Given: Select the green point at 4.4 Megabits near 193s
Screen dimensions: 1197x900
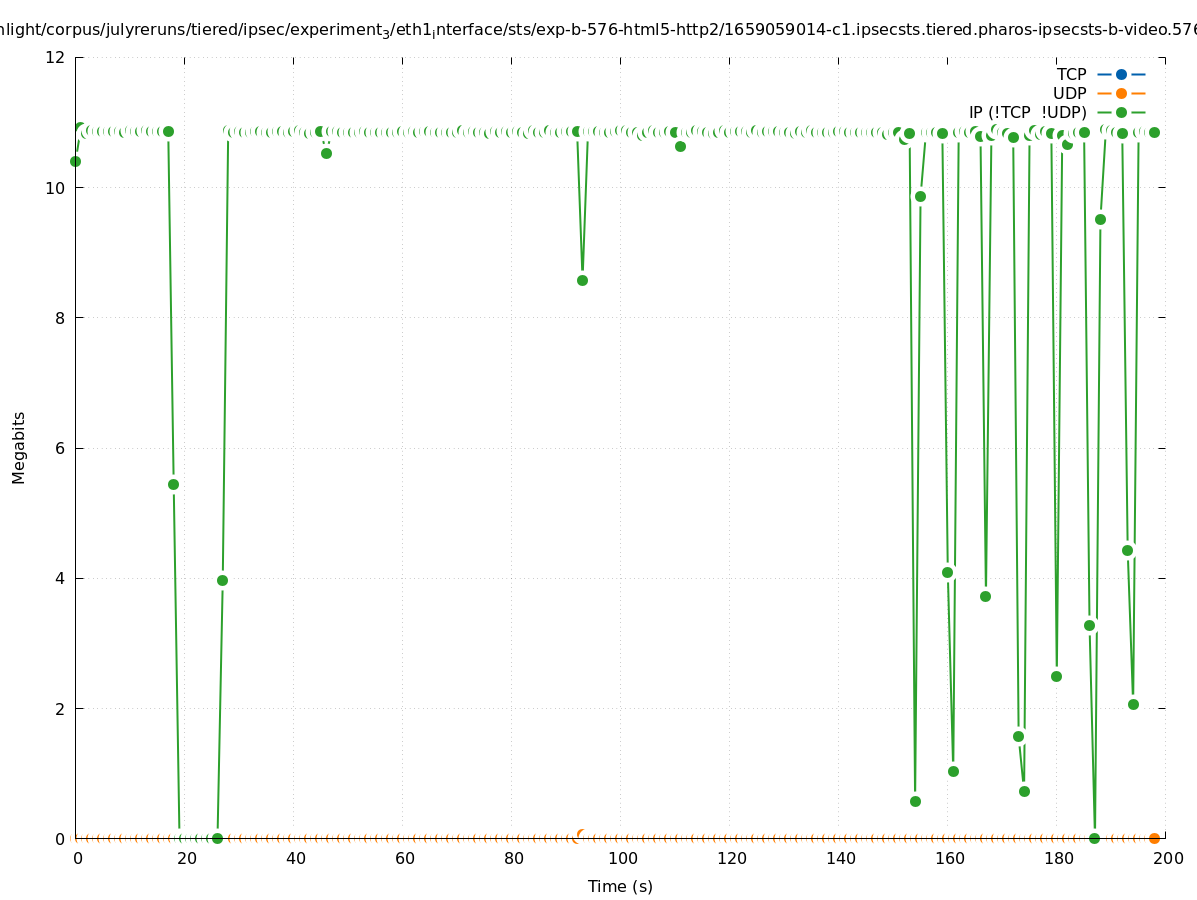Looking at the screenshot, I should [1127, 550].
